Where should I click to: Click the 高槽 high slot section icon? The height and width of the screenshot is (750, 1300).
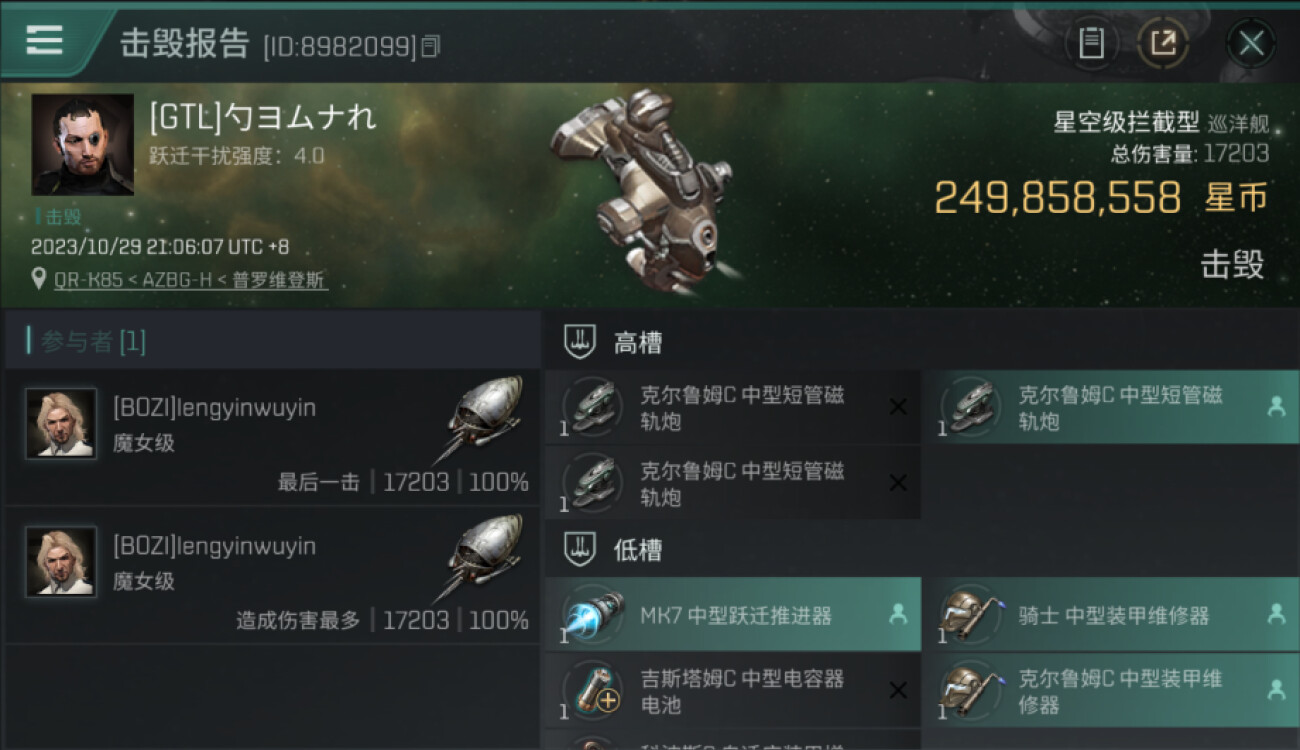[580, 343]
